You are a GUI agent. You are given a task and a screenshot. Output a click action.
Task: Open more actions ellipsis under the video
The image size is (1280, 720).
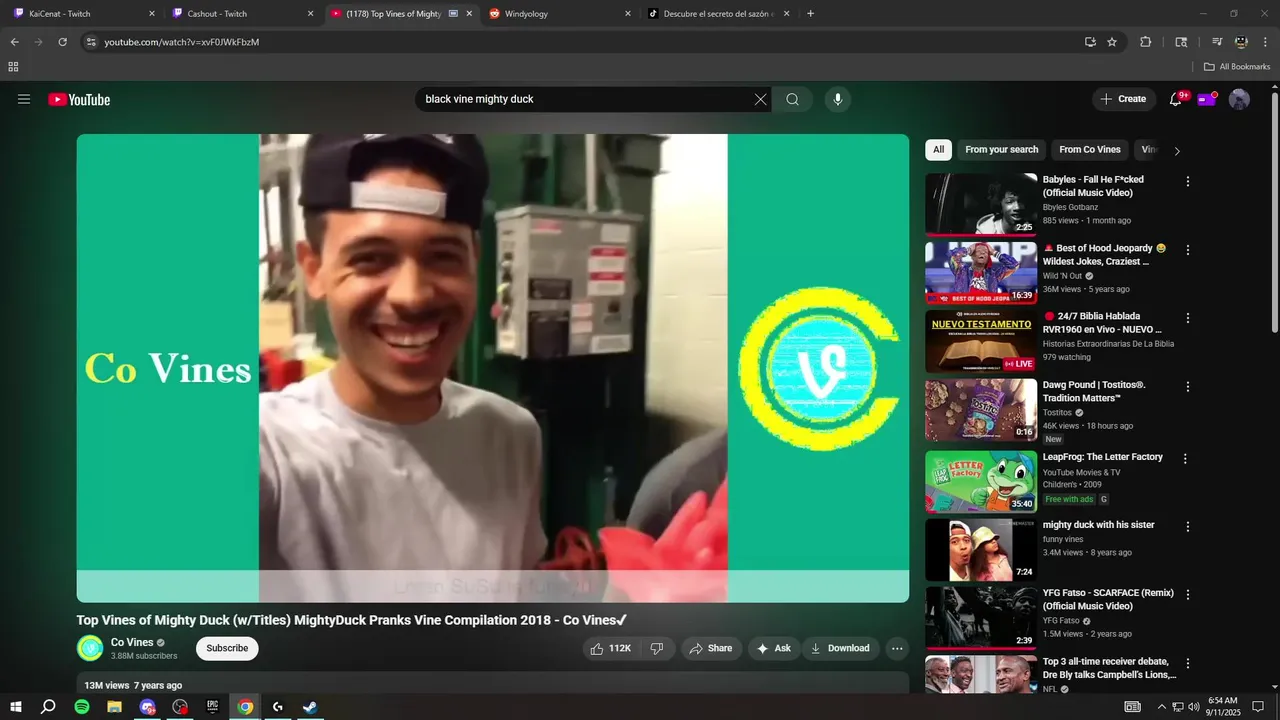point(897,648)
